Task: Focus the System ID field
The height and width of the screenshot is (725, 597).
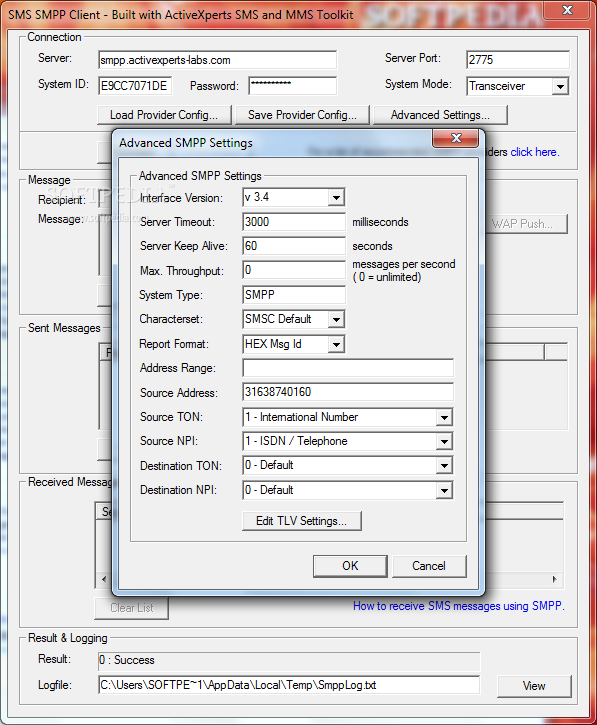Action: coord(135,86)
